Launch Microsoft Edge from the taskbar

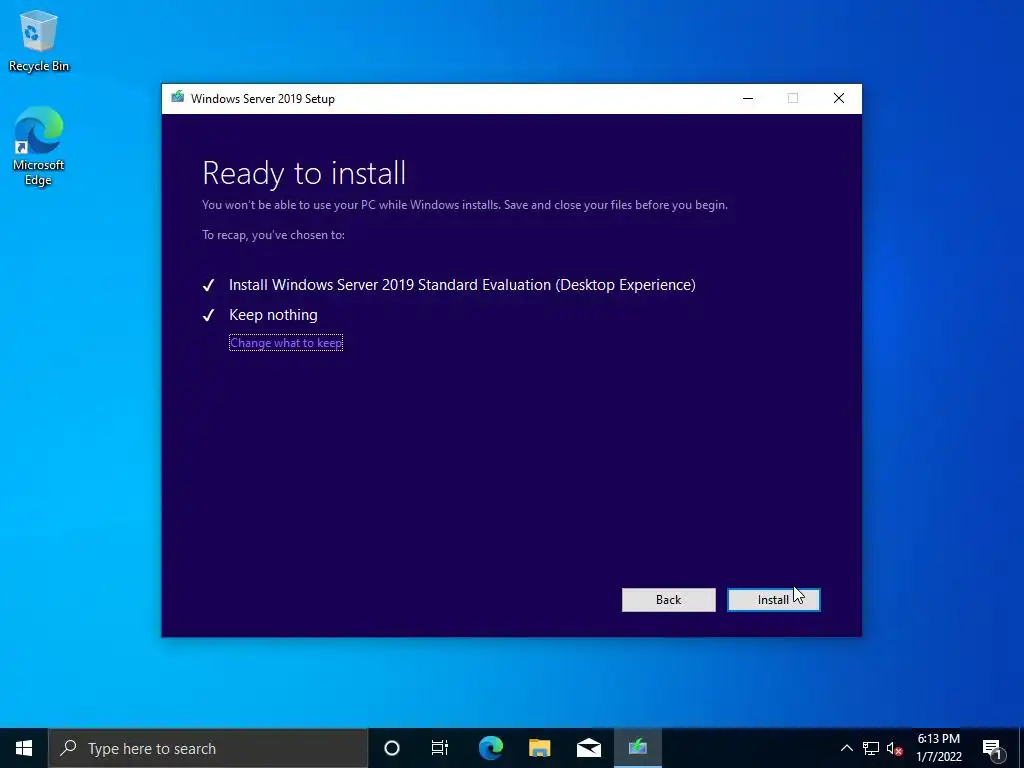pyautogui.click(x=490, y=748)
